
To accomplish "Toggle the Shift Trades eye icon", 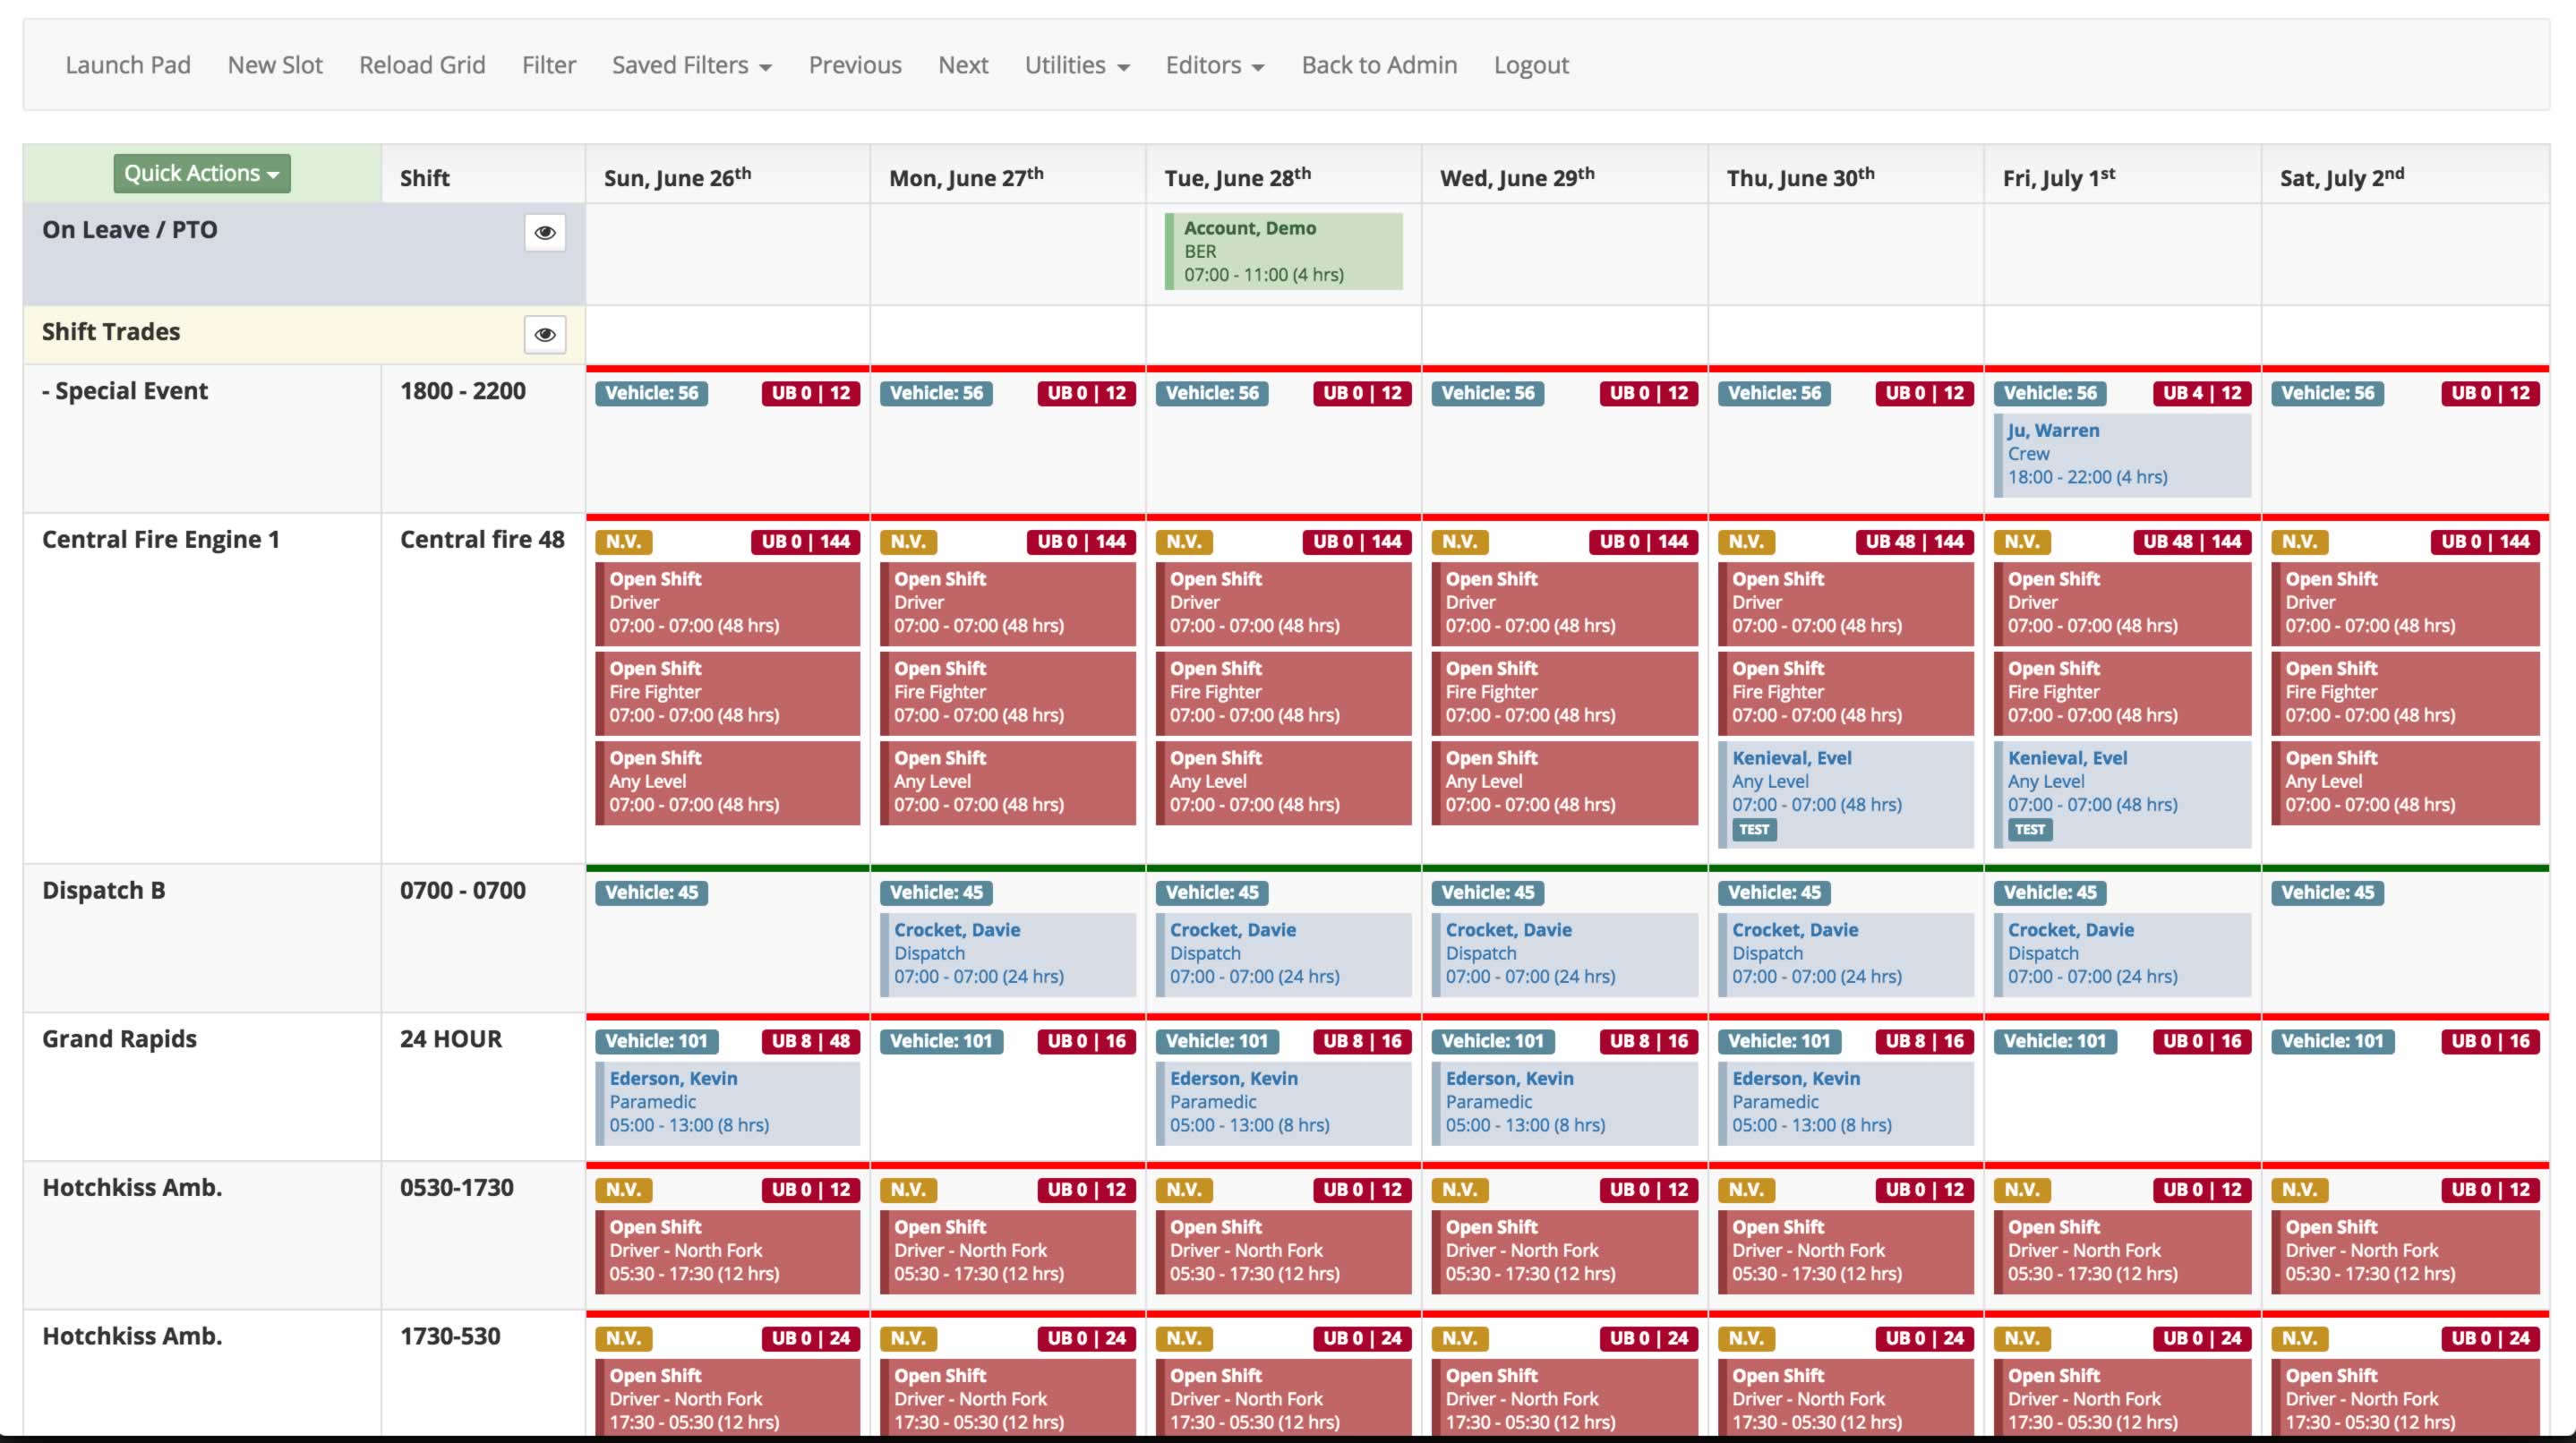I will 545,334.
